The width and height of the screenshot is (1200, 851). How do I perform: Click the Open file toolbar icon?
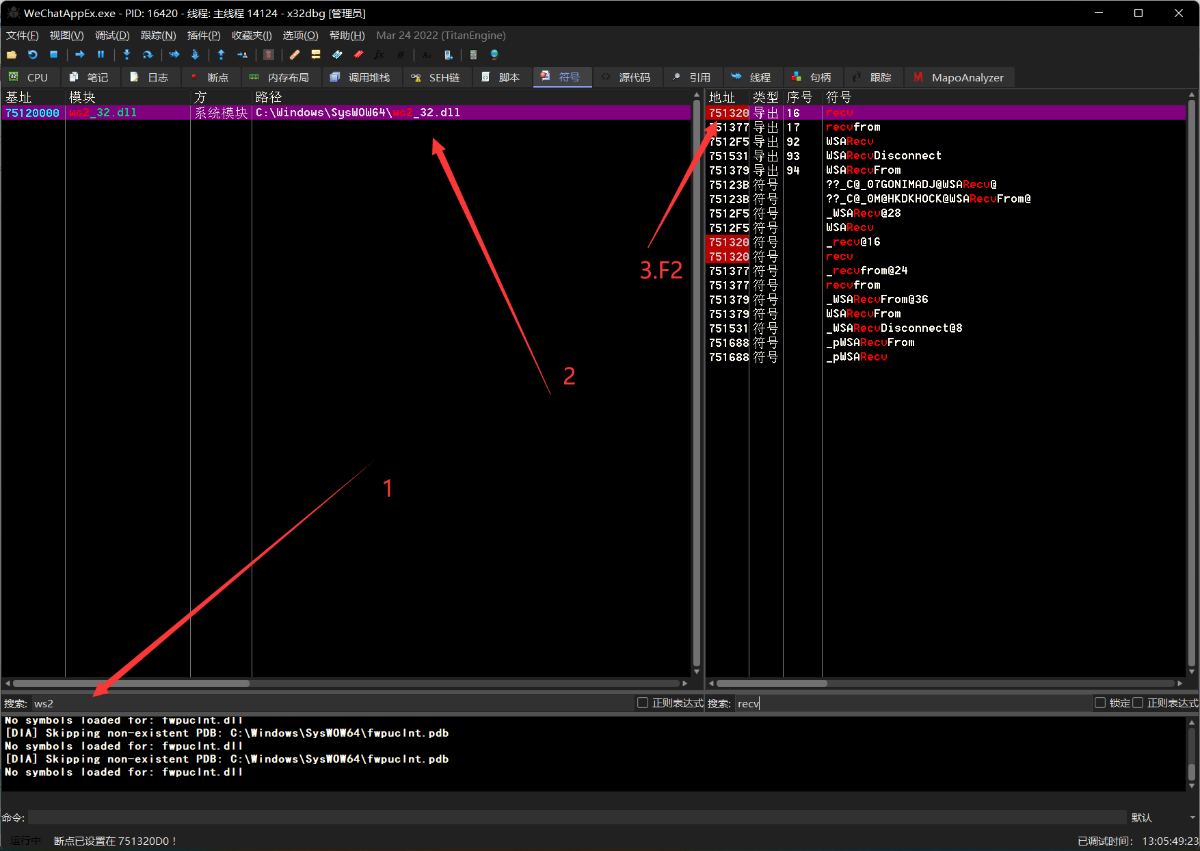11,54
